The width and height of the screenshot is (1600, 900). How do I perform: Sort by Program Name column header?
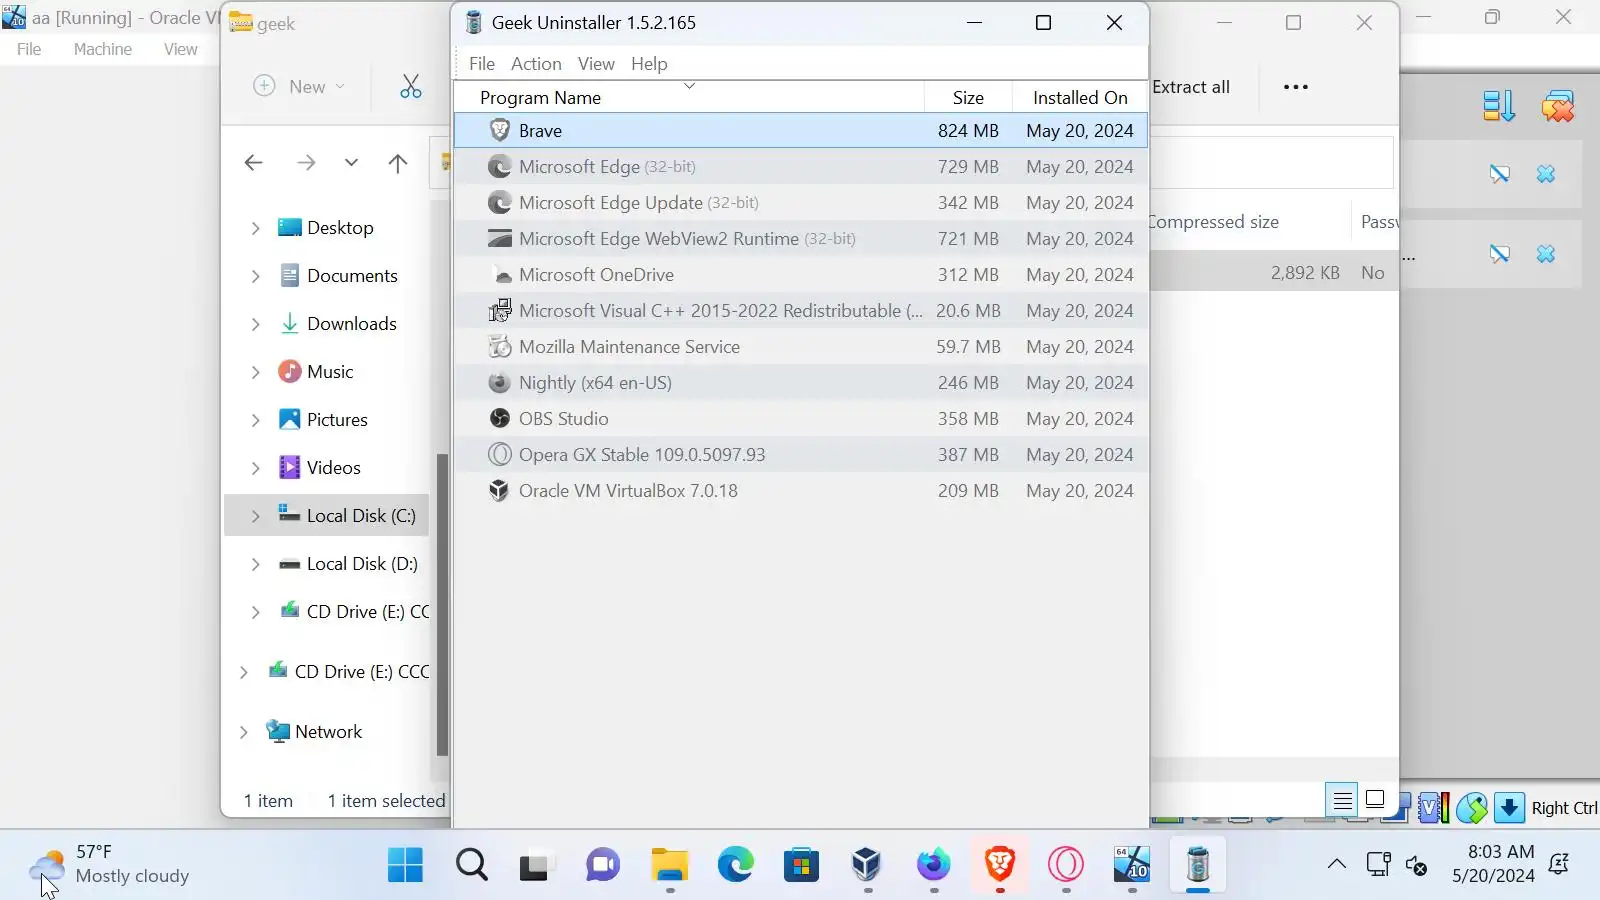689,97
